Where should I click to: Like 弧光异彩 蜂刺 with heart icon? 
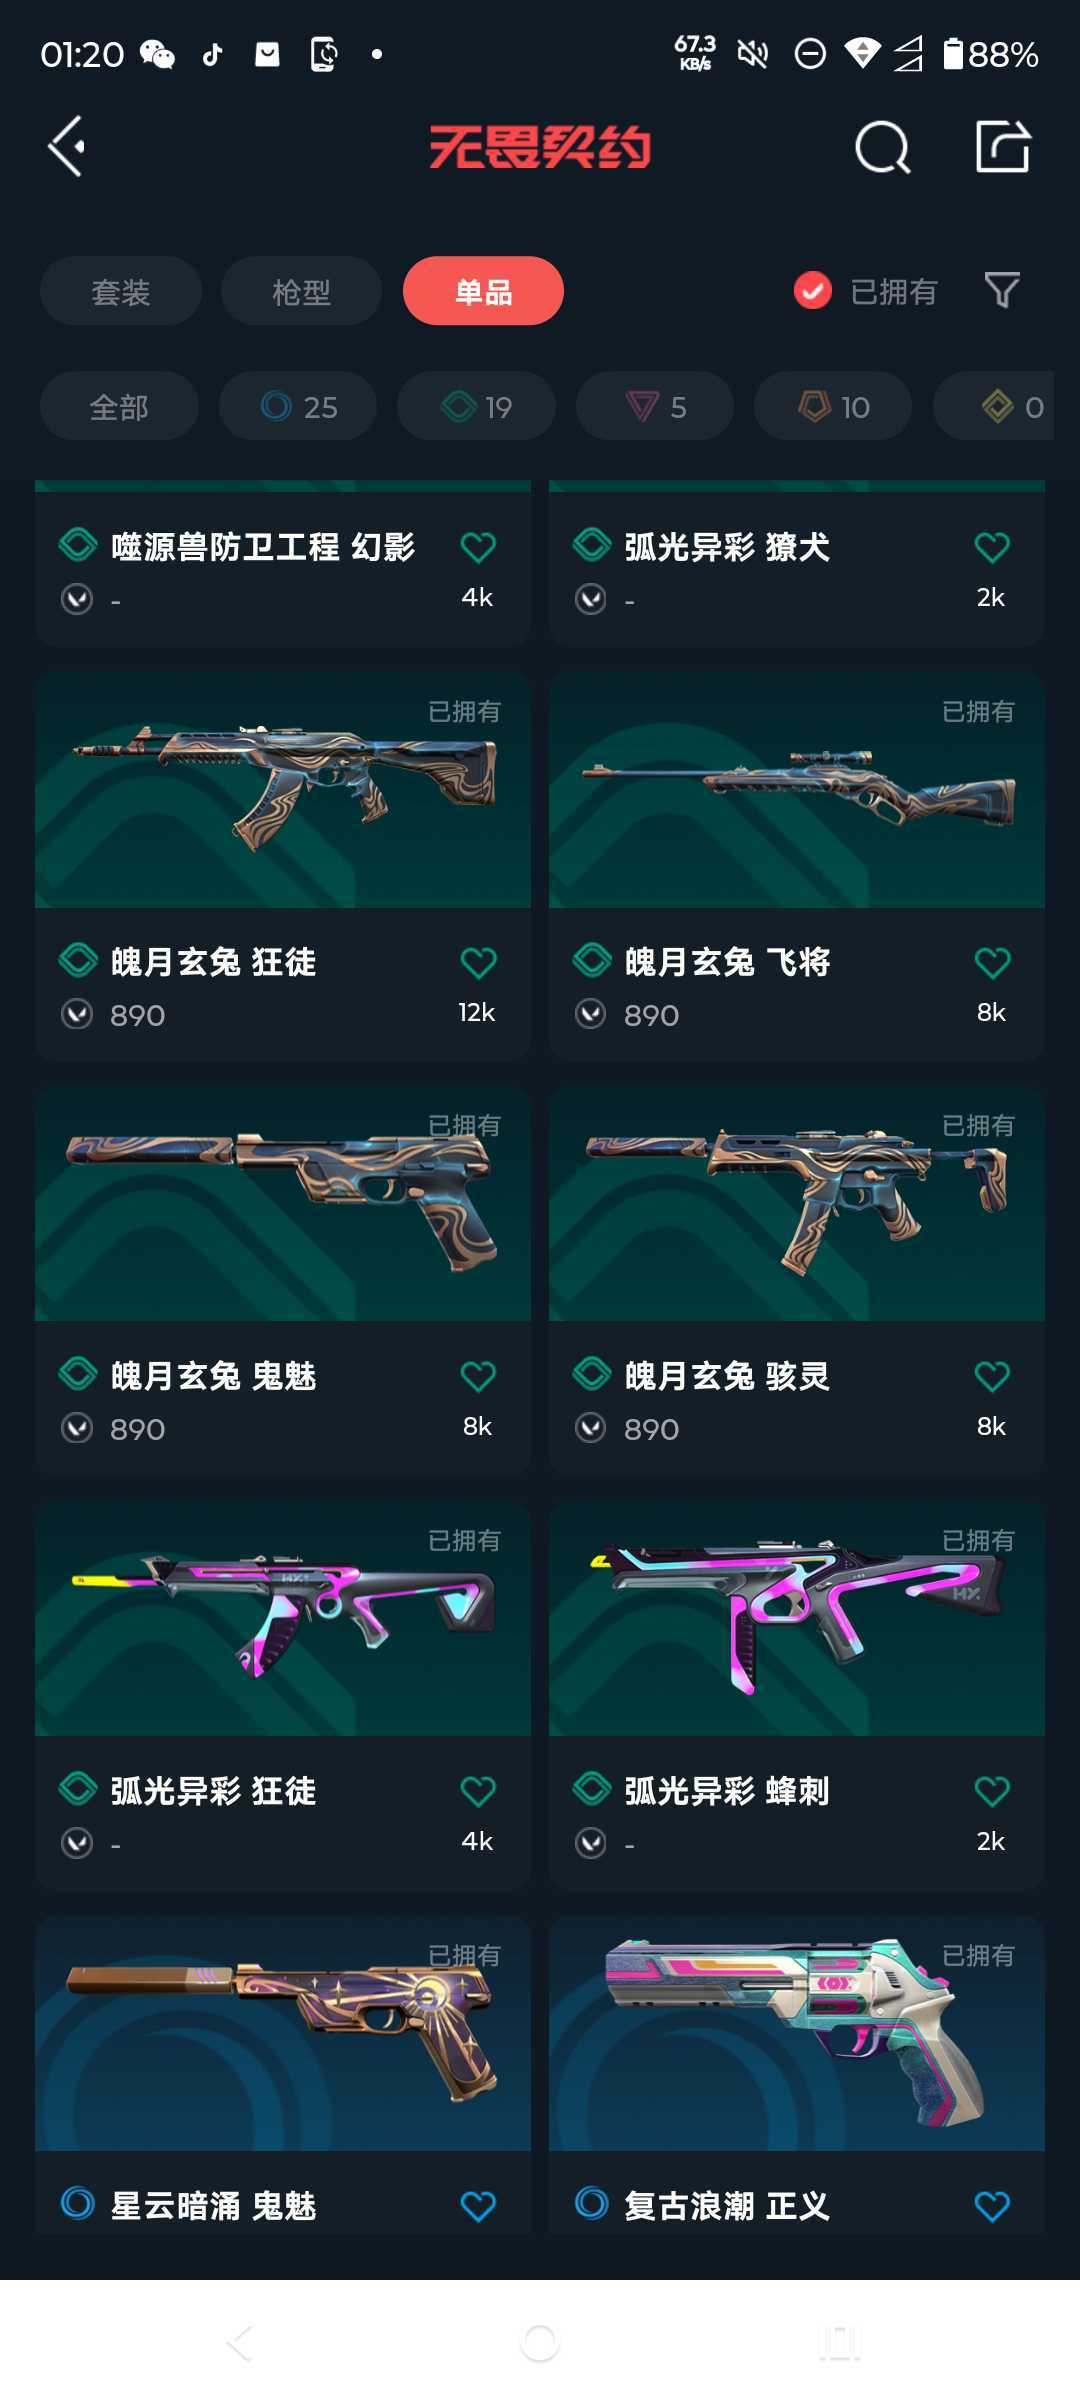(992, 1791)
